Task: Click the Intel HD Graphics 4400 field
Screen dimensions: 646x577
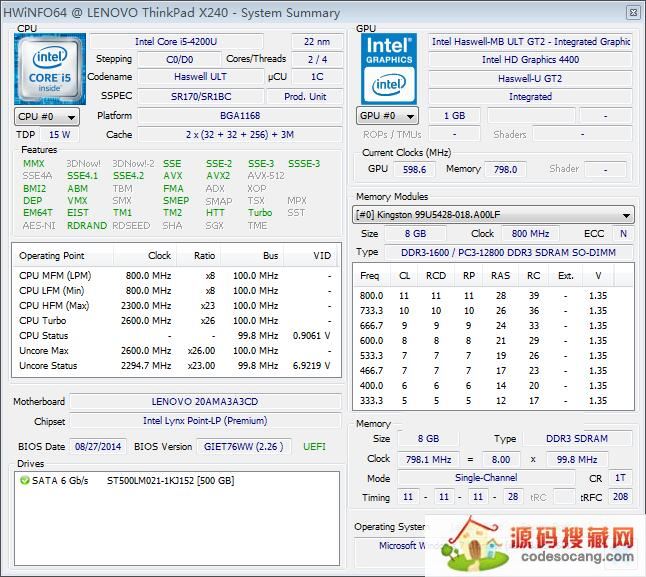Action: [x=530, y=60]
